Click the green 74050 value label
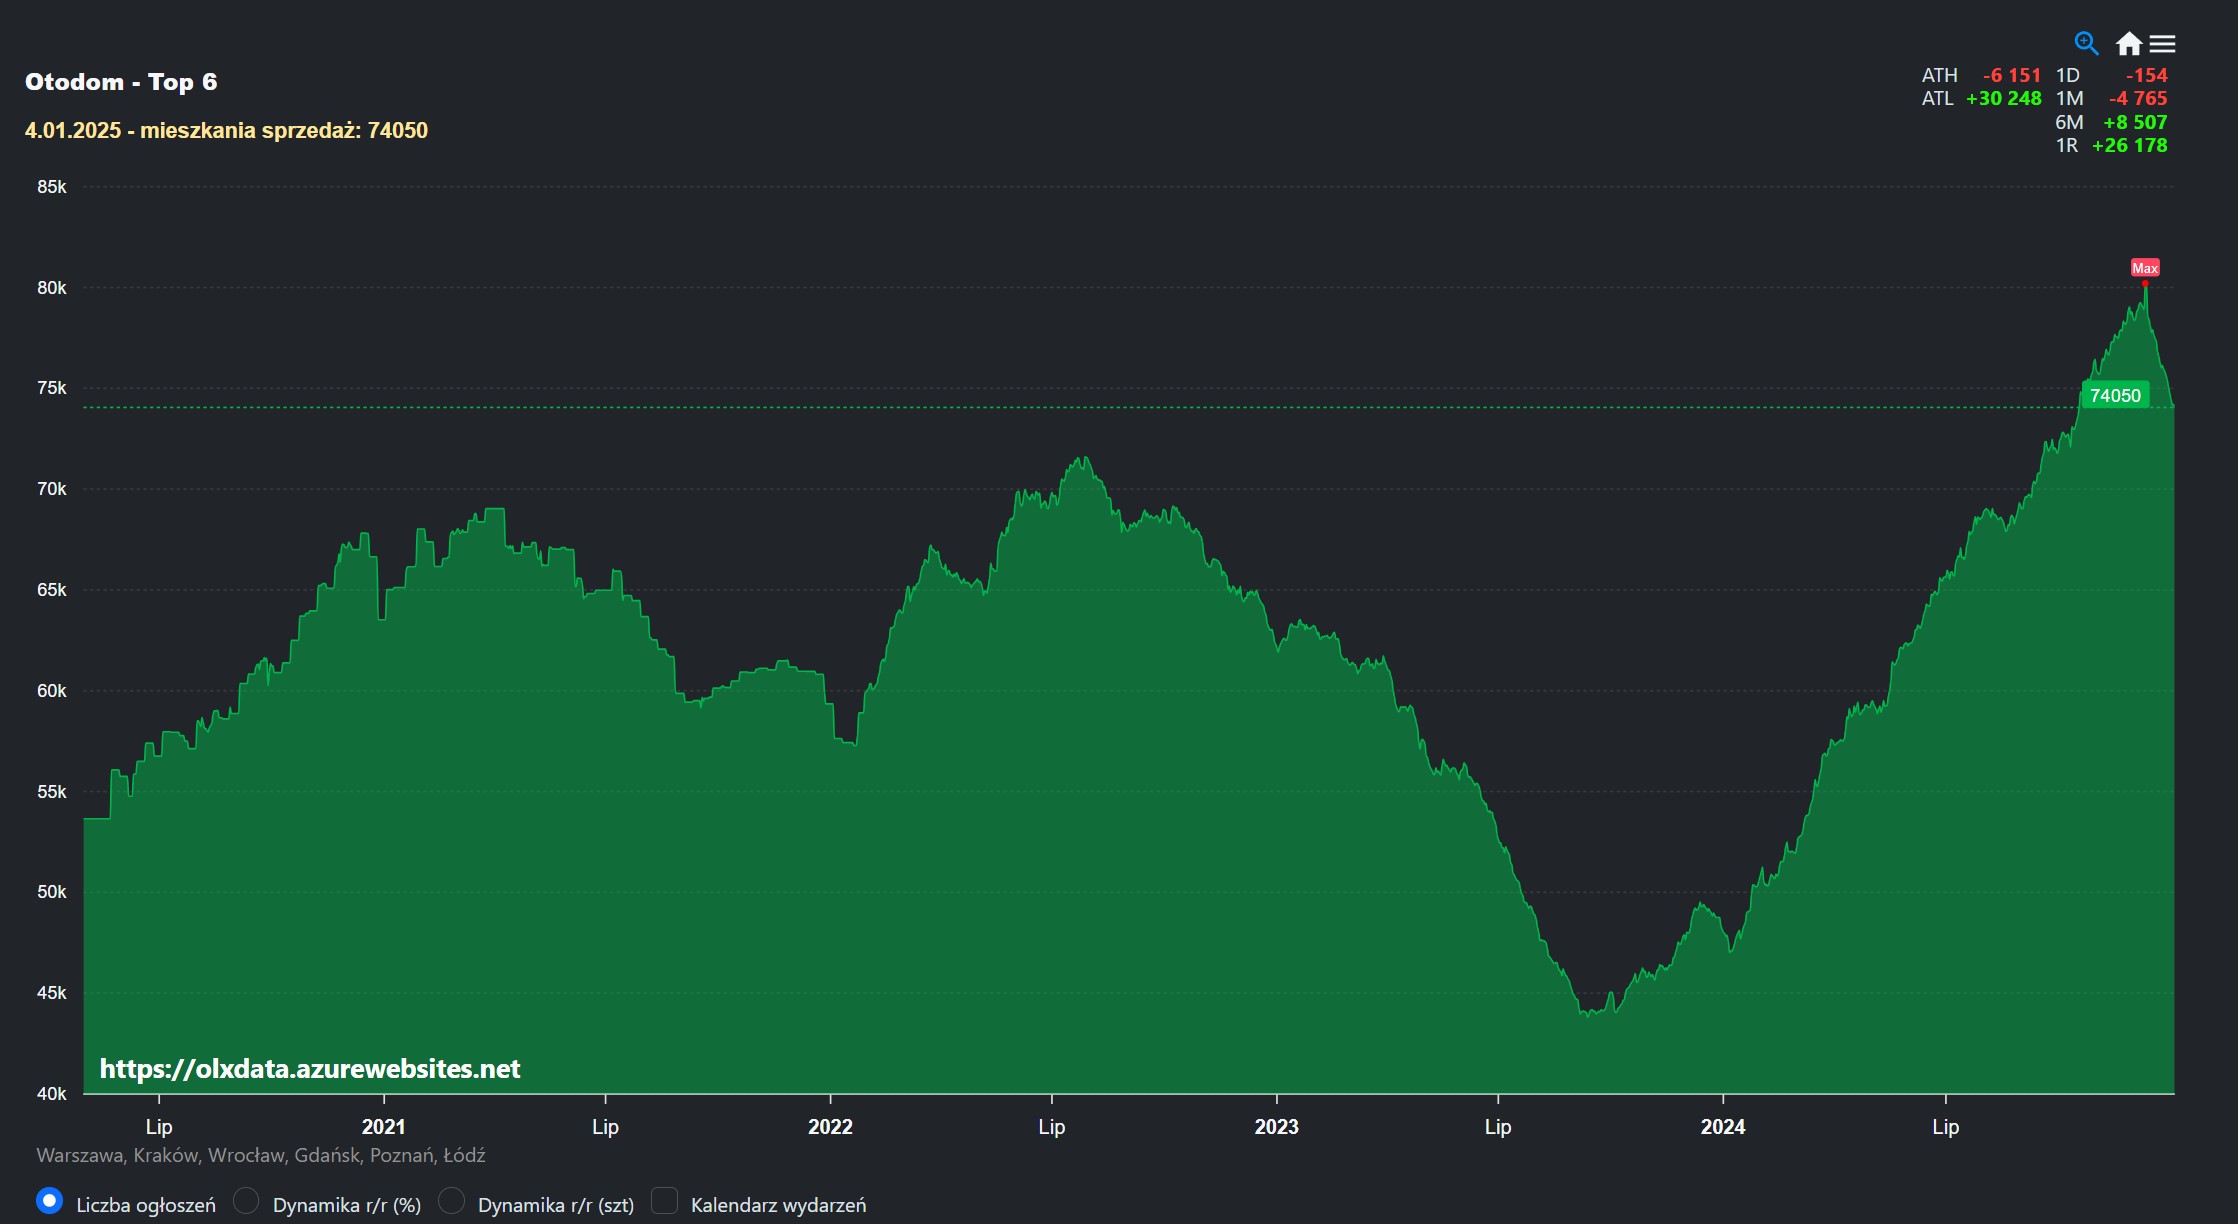 pos(2114,395)
